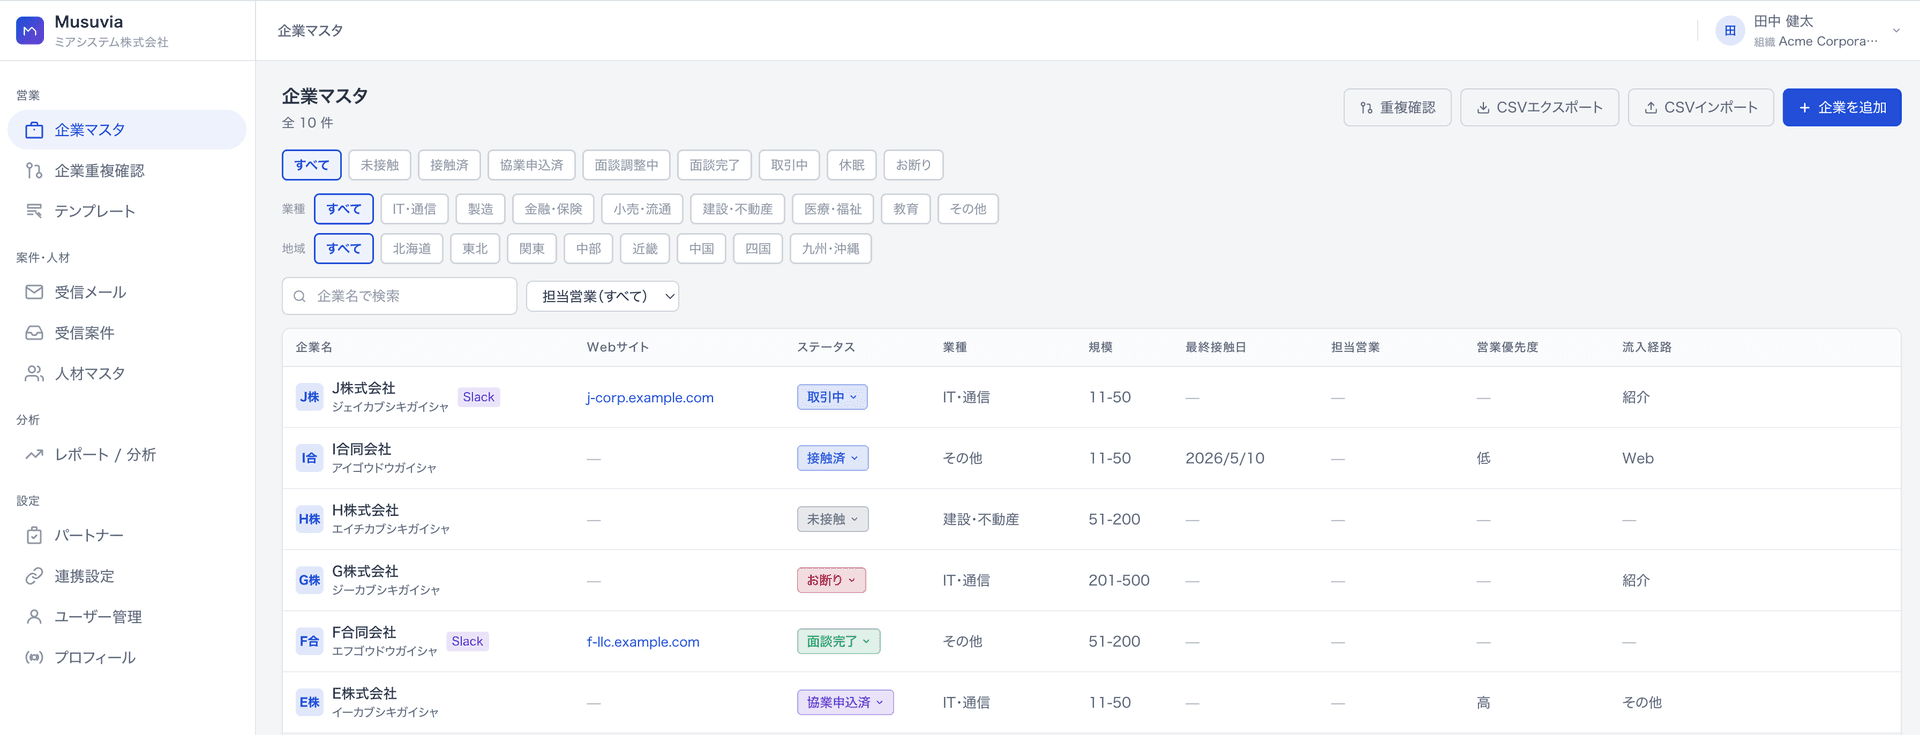1920x735 pixels.
Task: Open f-llc.example.com link
Action: tap(643, 642)
